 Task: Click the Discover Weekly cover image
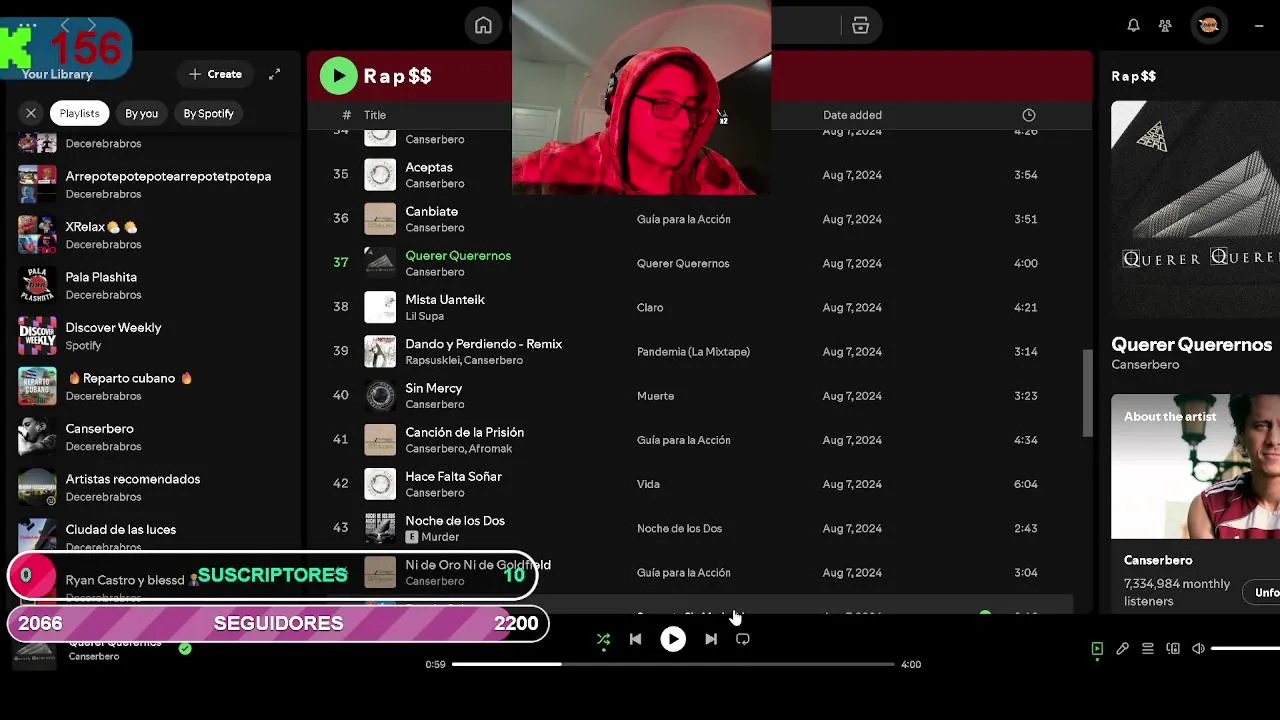click(37, 336)
